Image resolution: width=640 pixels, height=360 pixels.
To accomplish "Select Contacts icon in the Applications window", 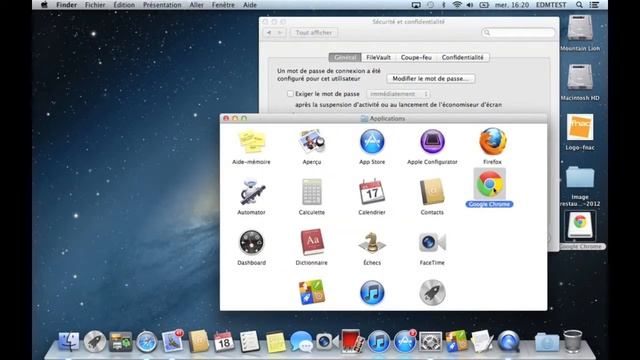I will (x=432, y=192).
